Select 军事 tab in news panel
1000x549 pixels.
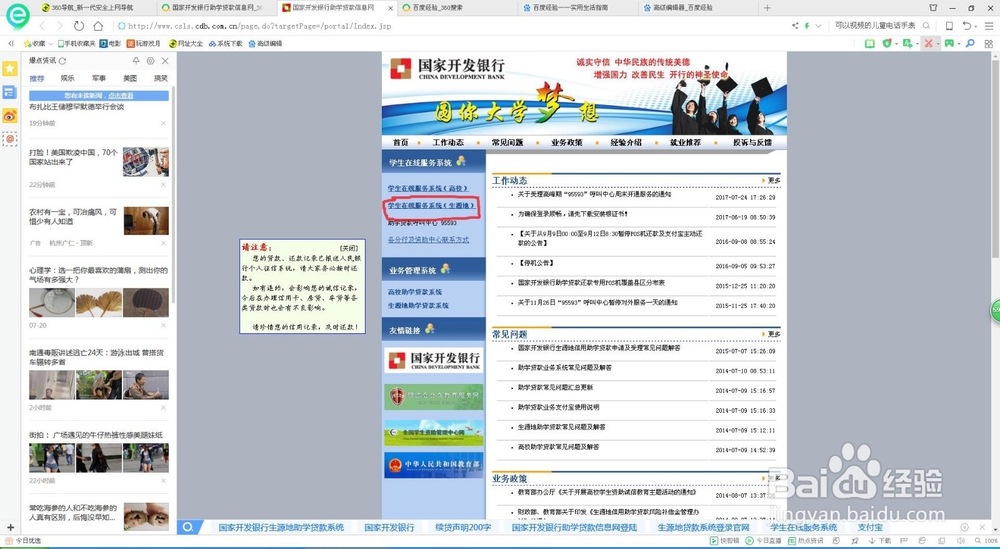tap(99, 78)
